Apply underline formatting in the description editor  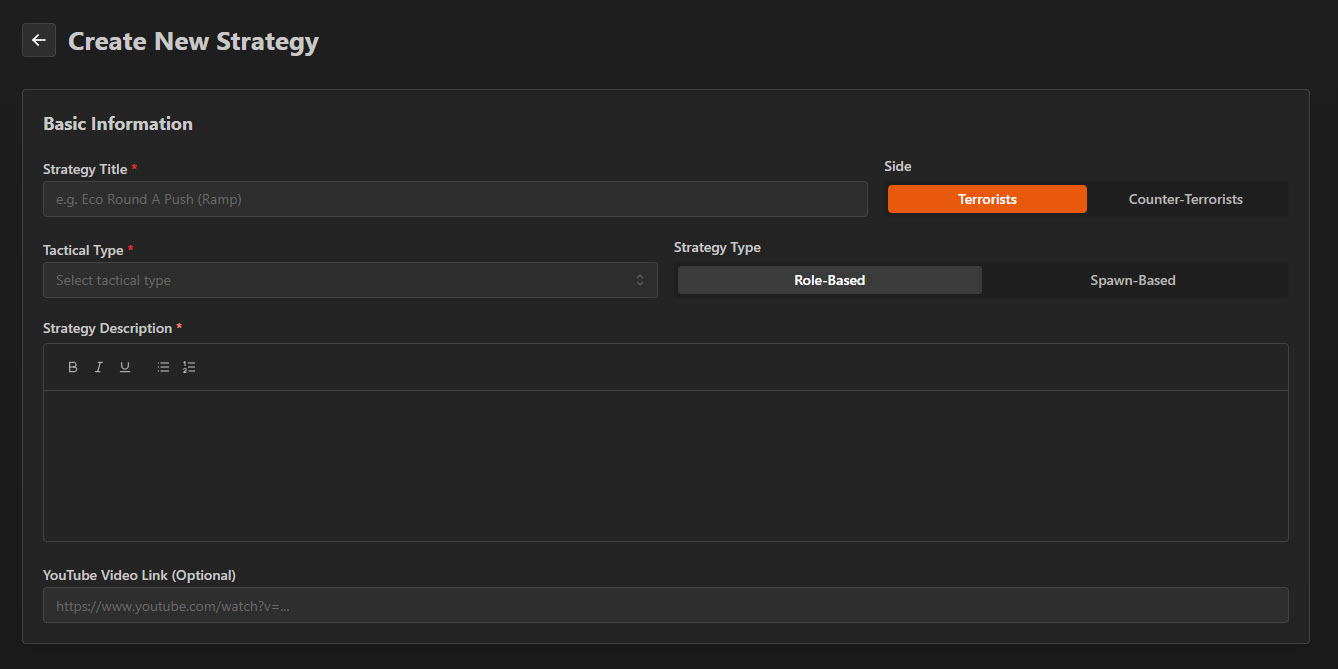(124, 366)
